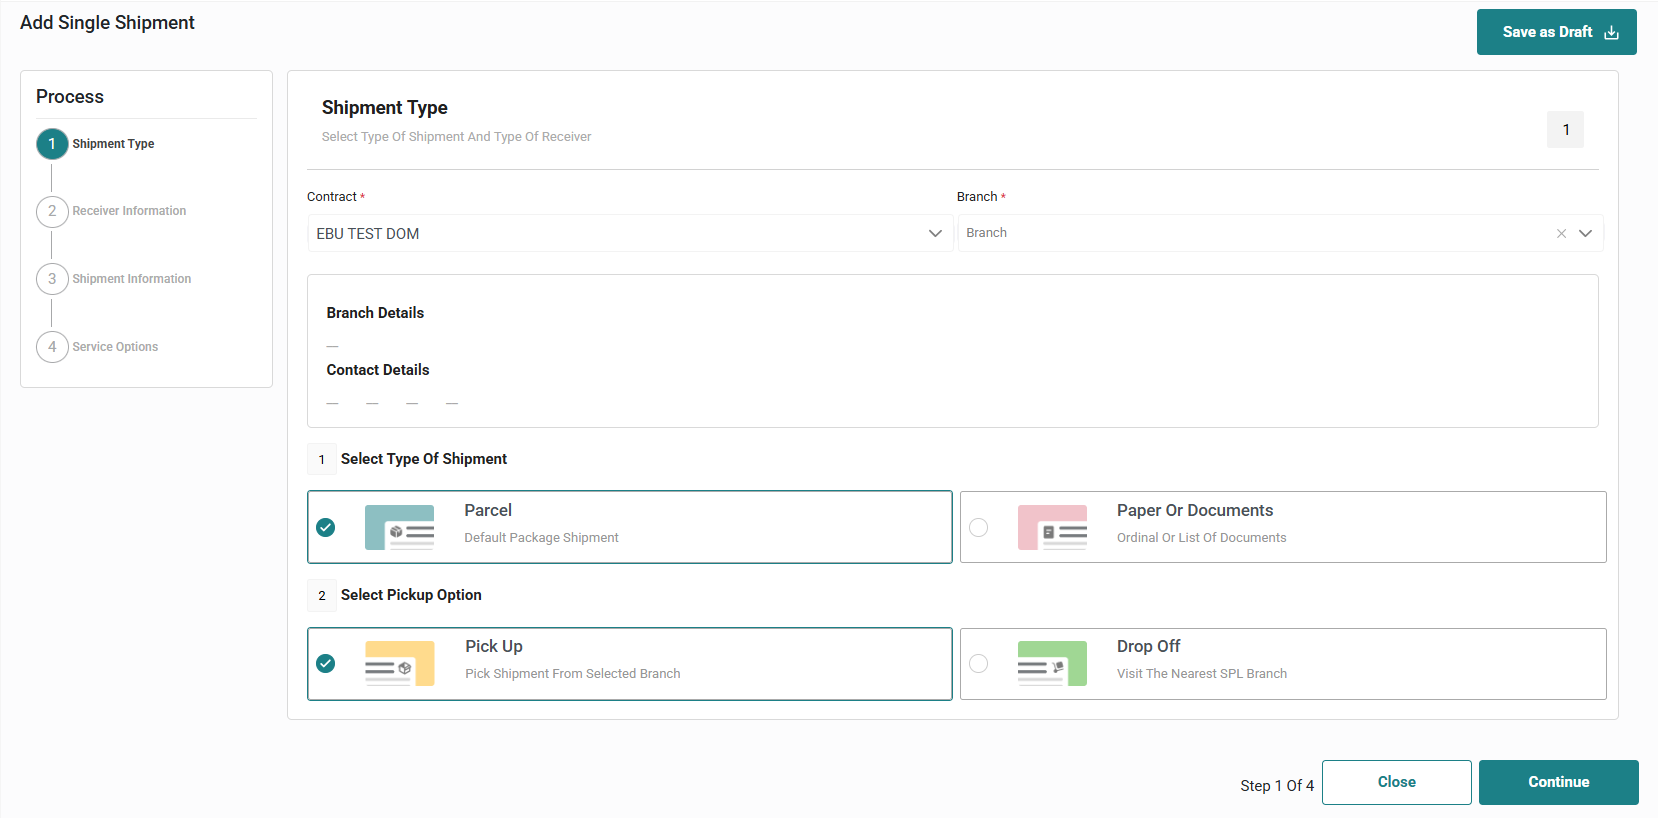Select the Paper Or Documents radio button
Viewport: 1658px width, 818px height.
[x=979, y=527]
